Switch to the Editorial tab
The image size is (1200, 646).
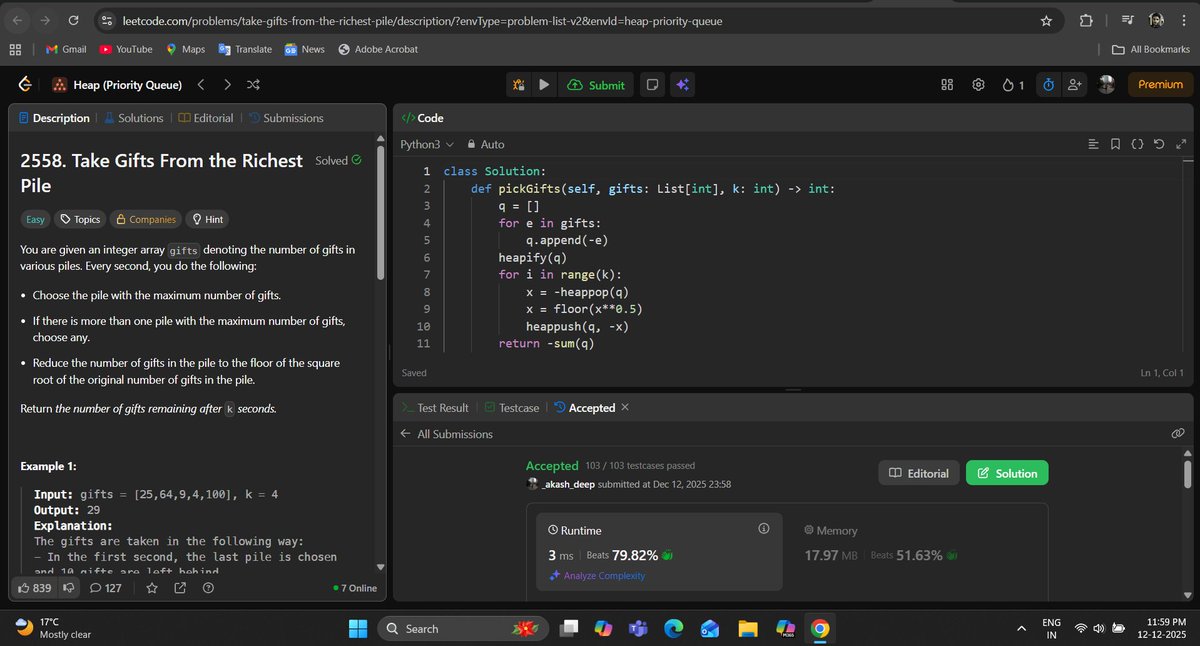205,118
